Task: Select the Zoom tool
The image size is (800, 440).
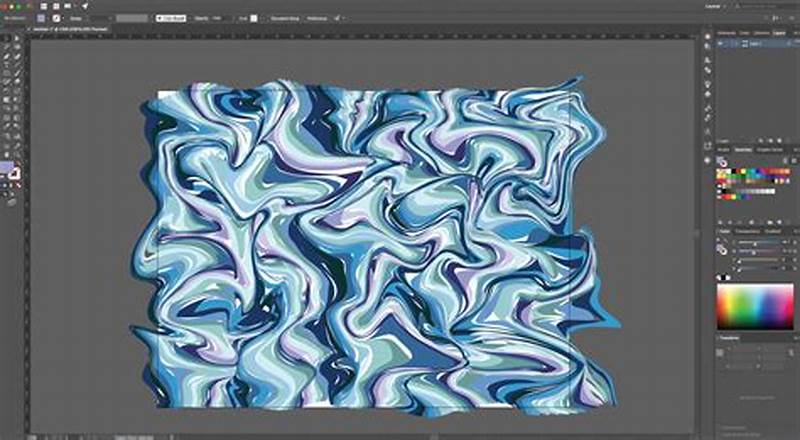Action: pos(17,155)
